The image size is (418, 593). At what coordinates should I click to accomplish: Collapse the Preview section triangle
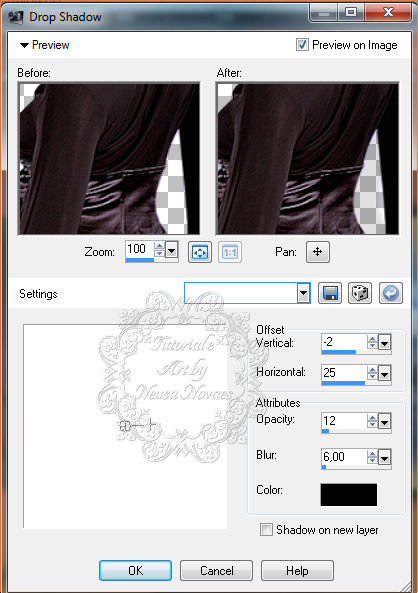pos(24,45)
